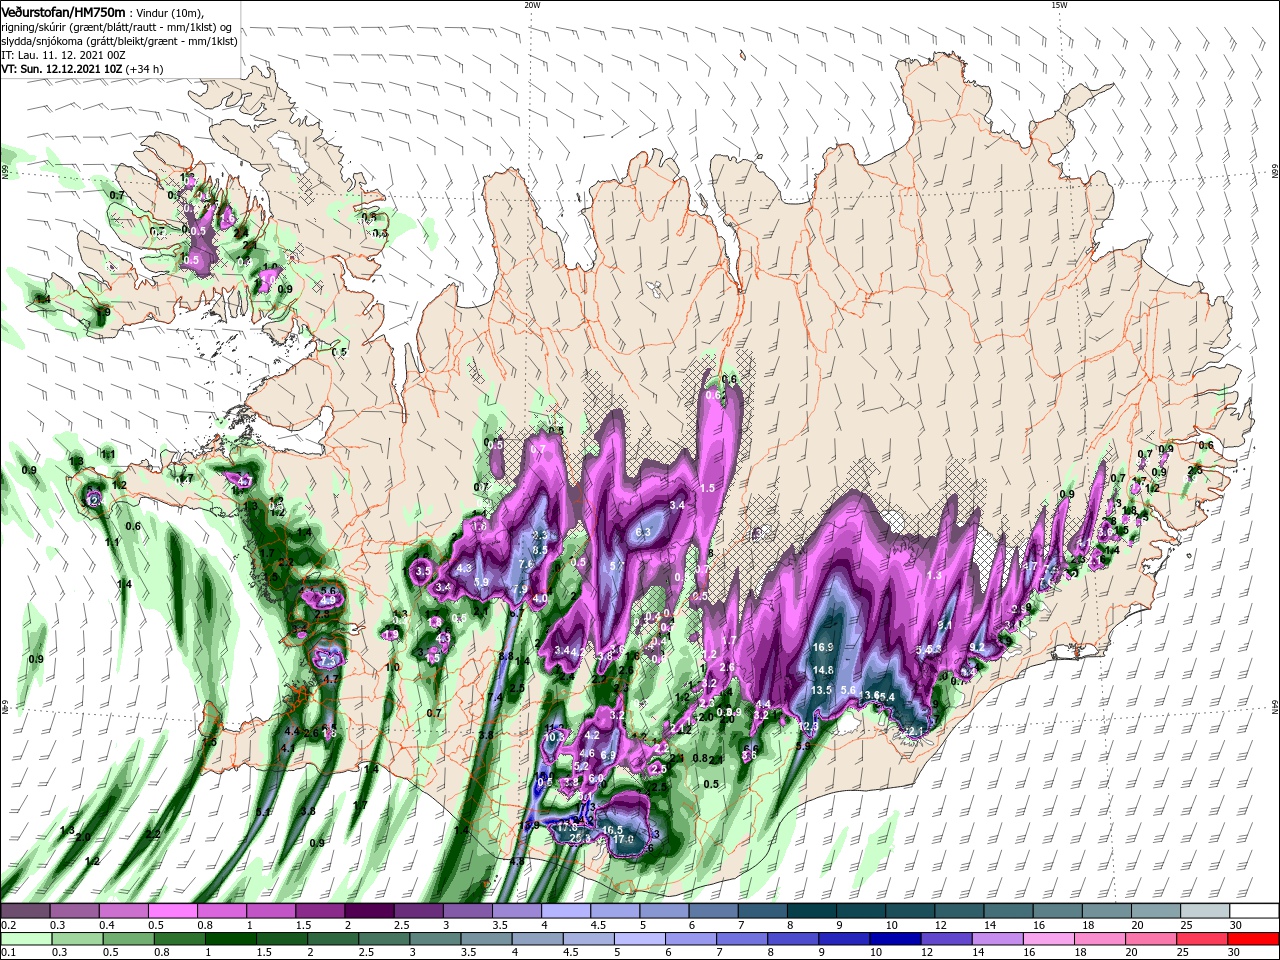Select snow legend swatch between 14 and 16
Image resolution: width=1280 pixels, height=960 pixels.
coord(1009,912)
